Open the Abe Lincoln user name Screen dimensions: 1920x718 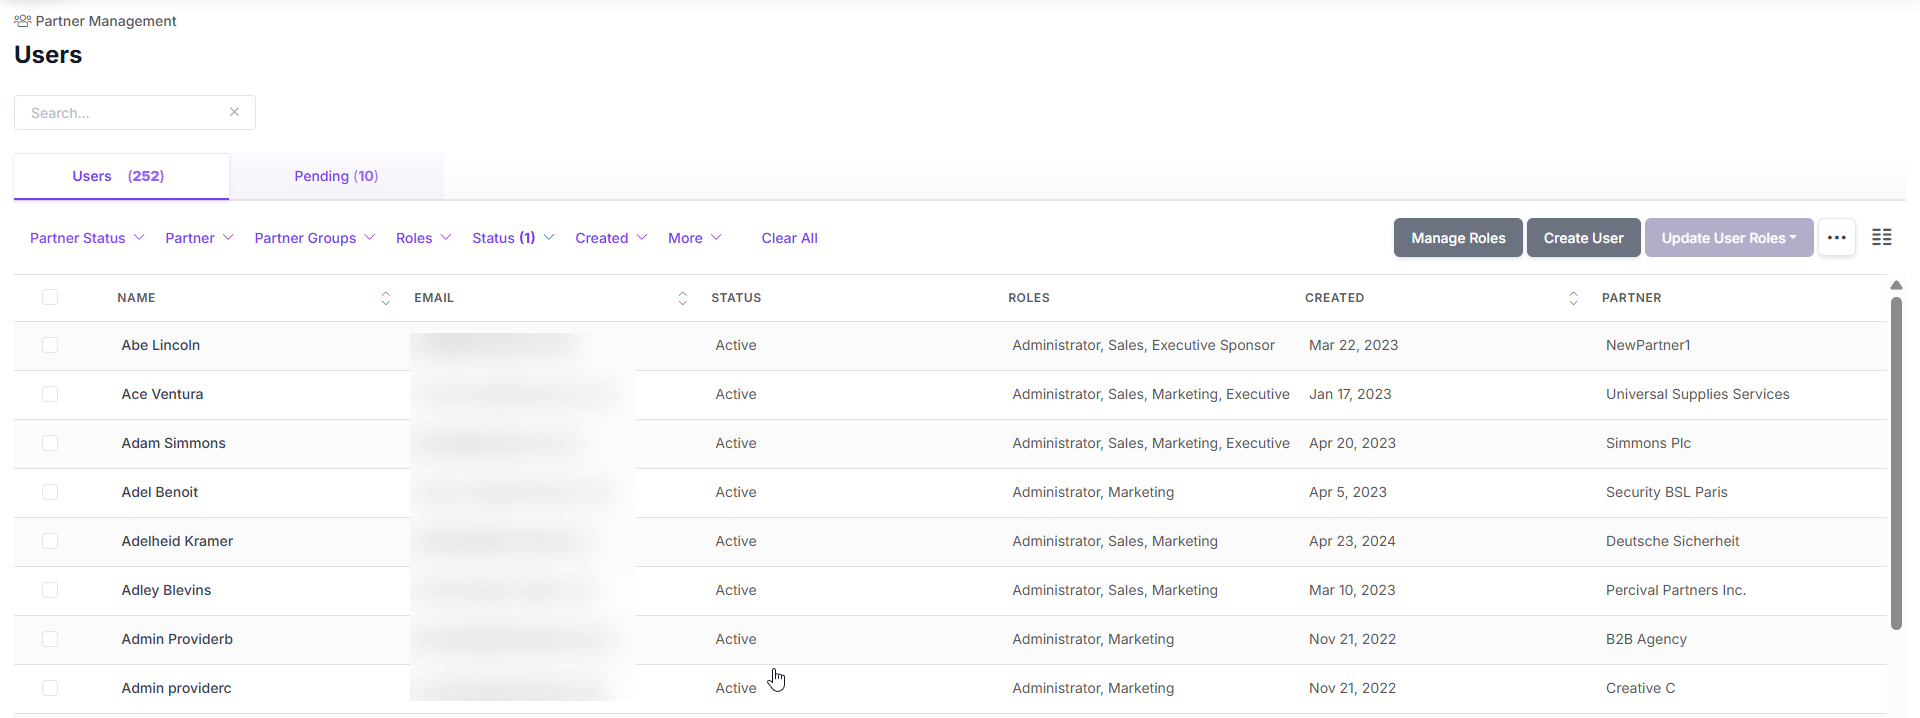(161, 345)
